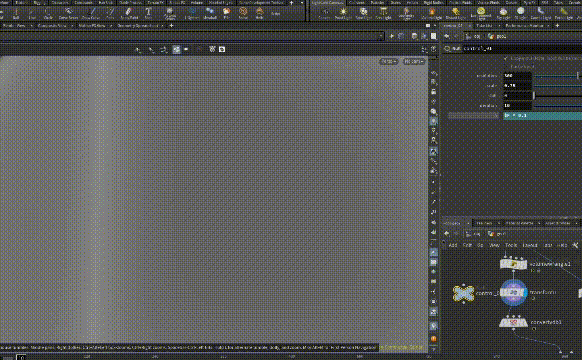Open the Geometry Spreadsheet tab menu arrow
Viewport: 582px width, 360px height.
[x=163, y=26]
